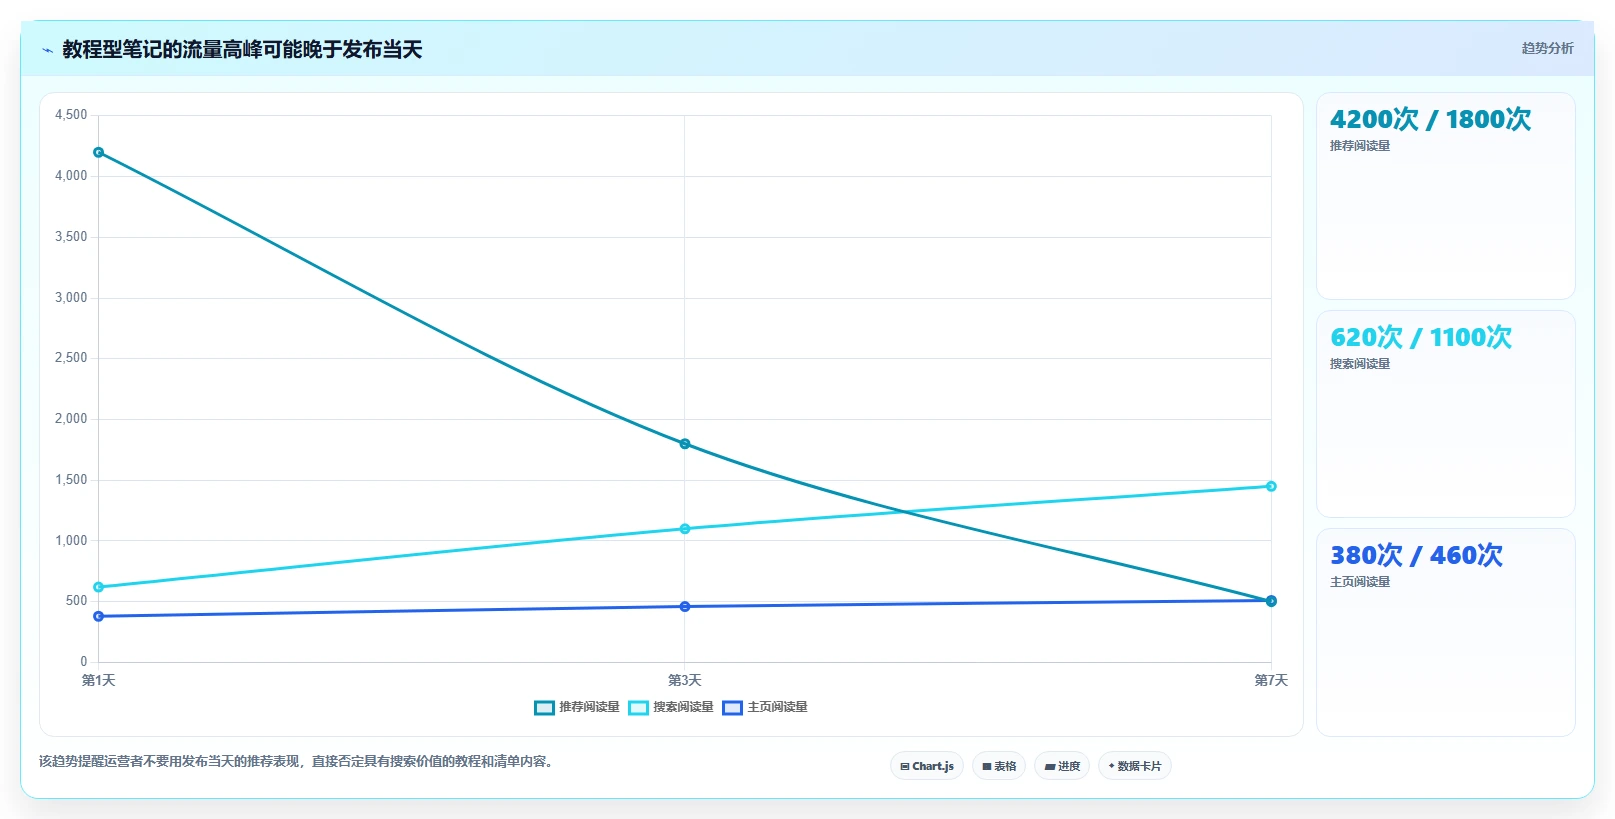
Task: Click the y-axis label 3,500
Action: click(71, 237)
